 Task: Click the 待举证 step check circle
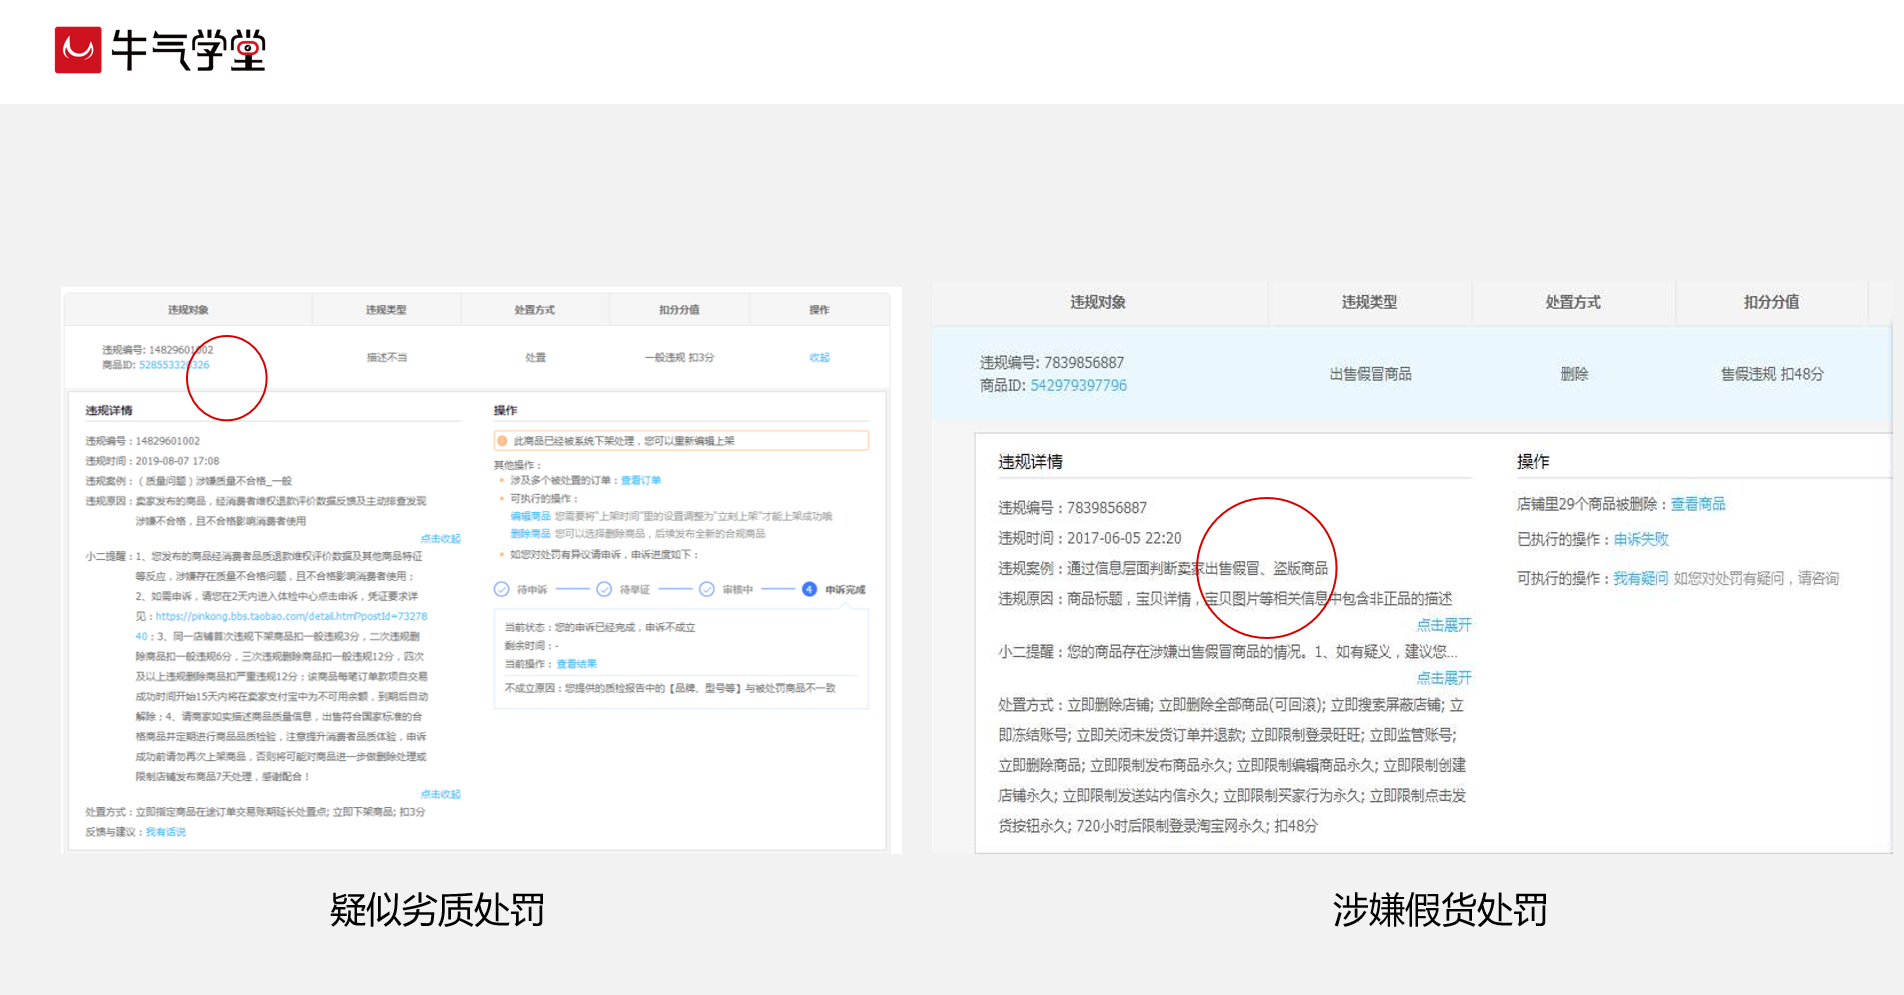pos(604,589)
